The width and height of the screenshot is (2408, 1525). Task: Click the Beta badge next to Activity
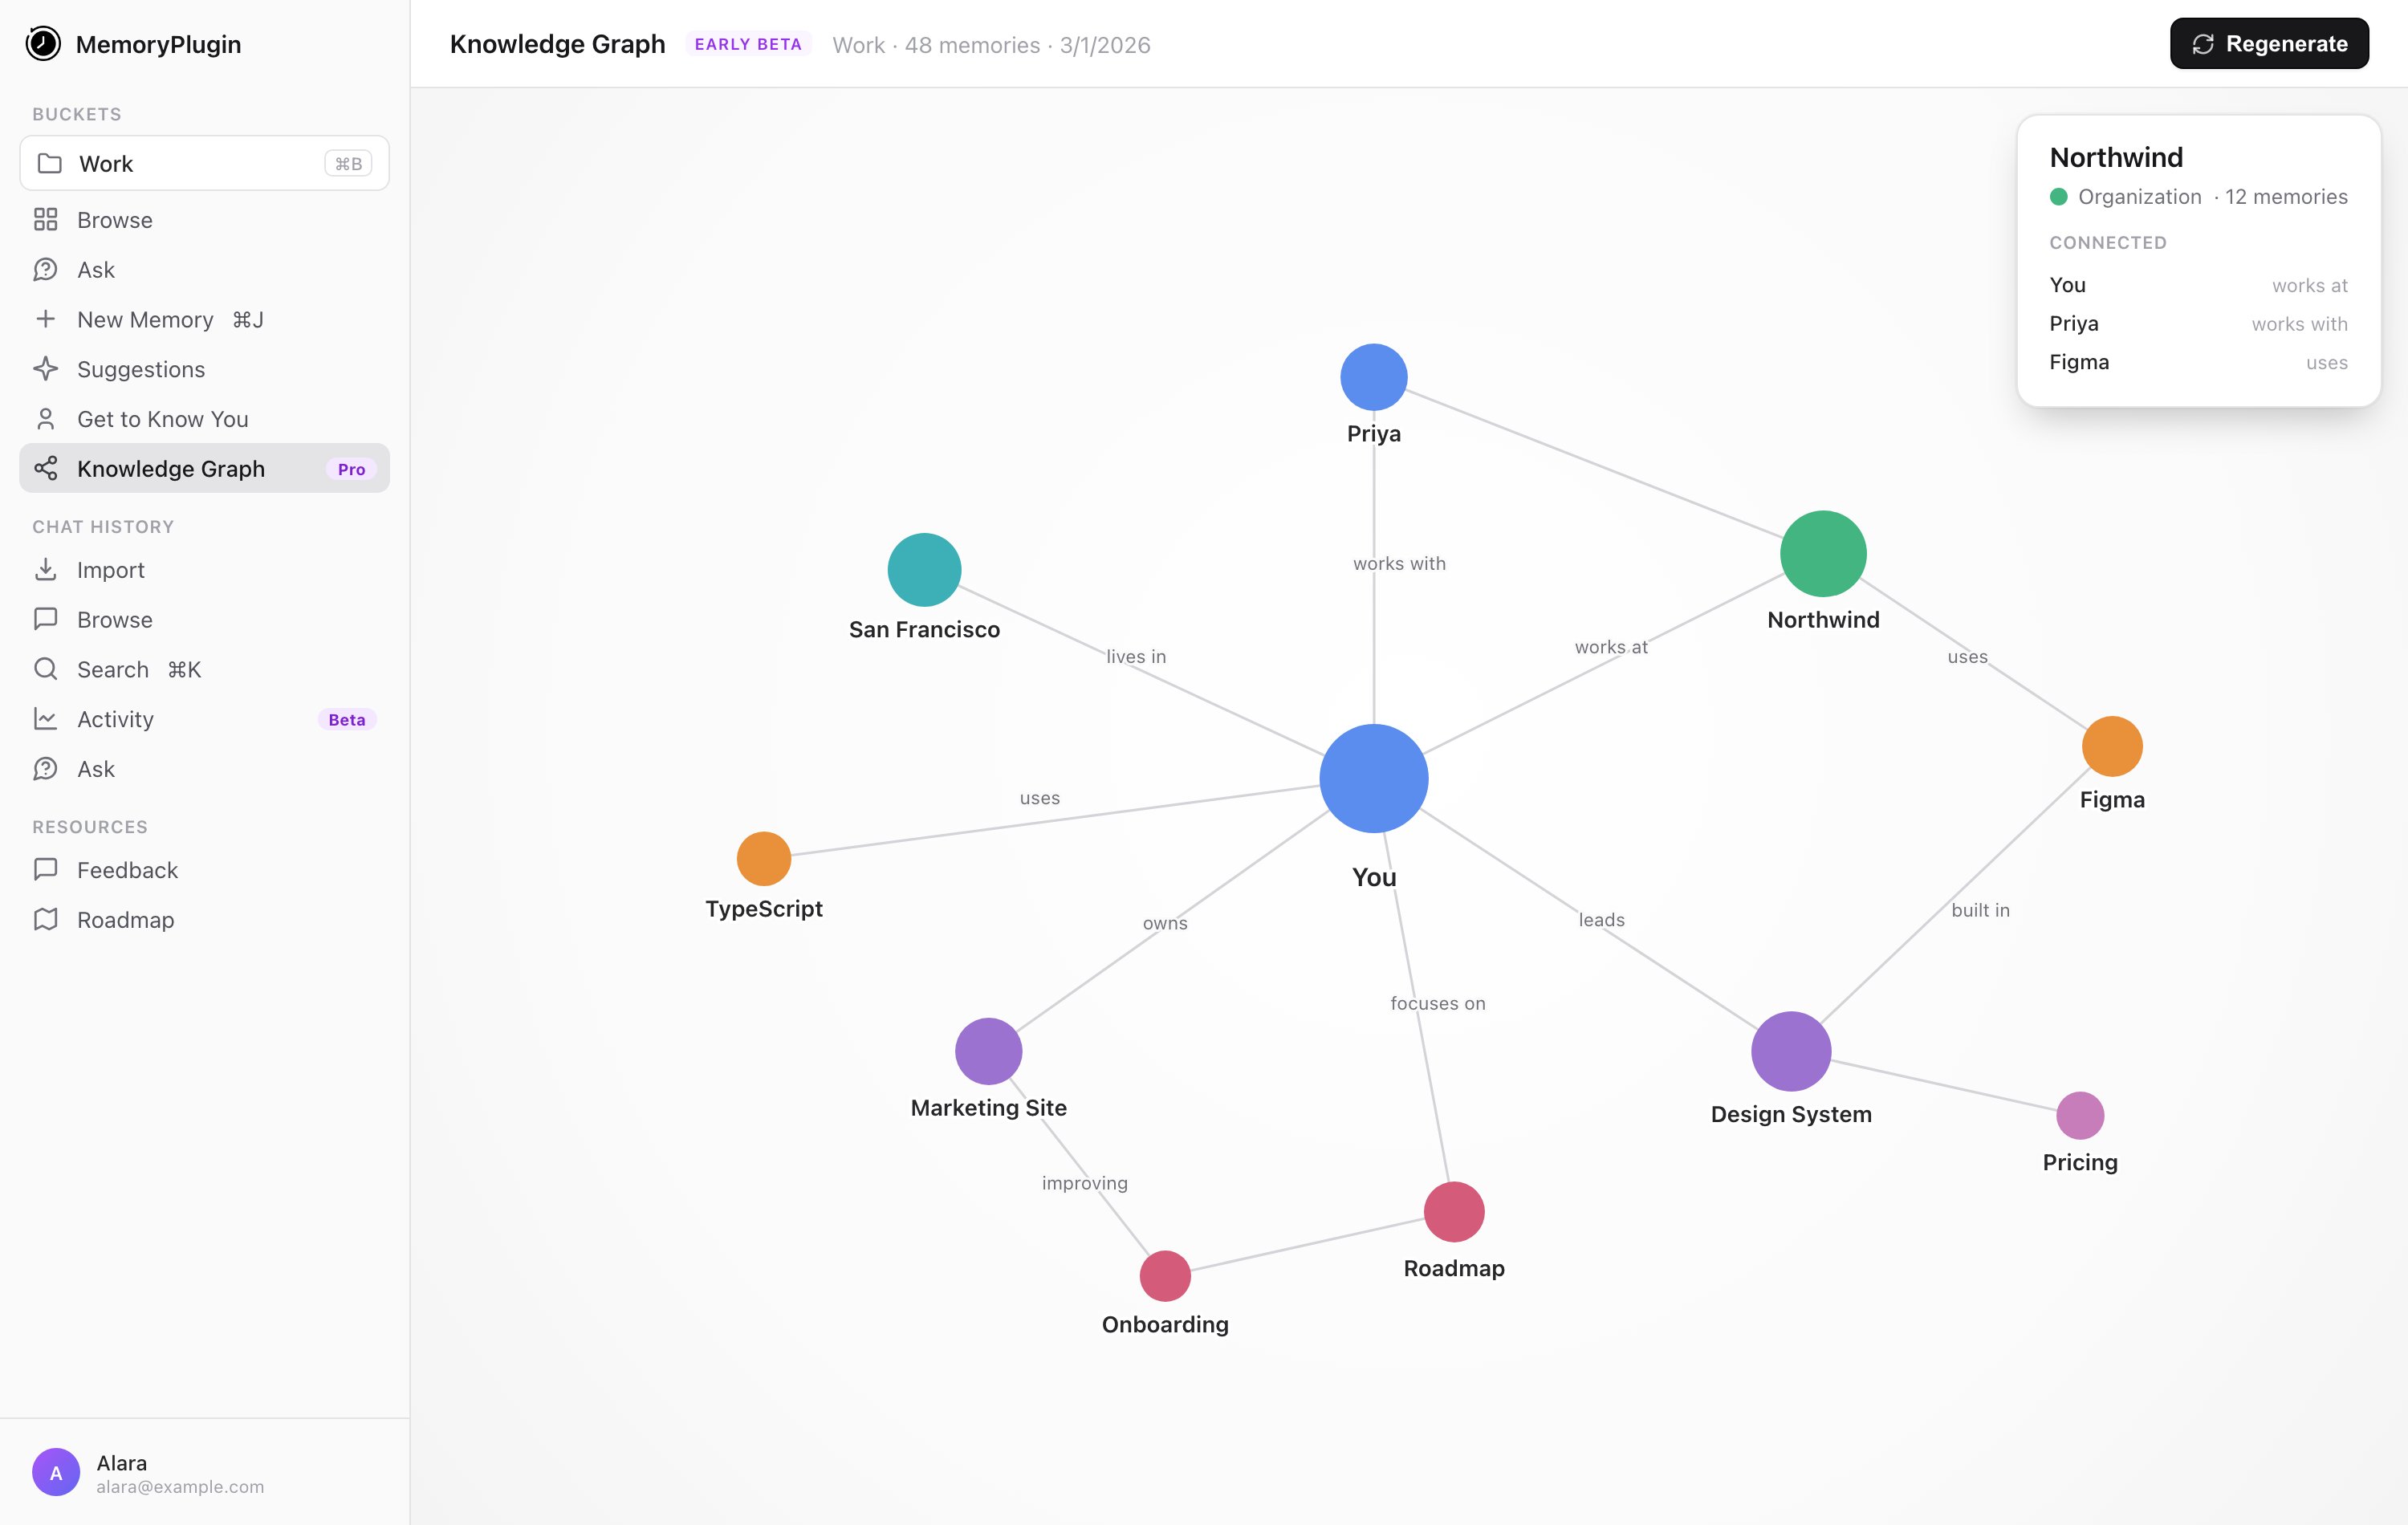pos(347,720)
